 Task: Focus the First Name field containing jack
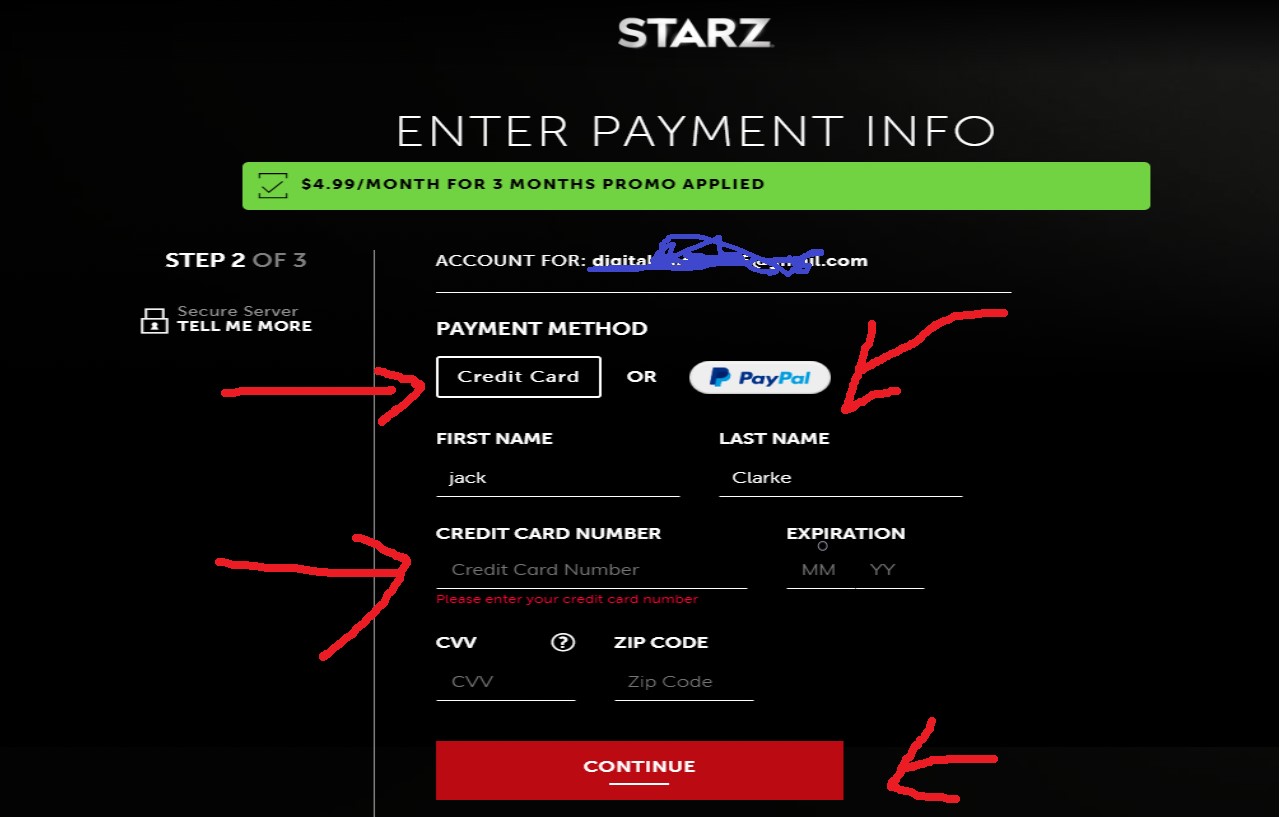tap(558, 478)
